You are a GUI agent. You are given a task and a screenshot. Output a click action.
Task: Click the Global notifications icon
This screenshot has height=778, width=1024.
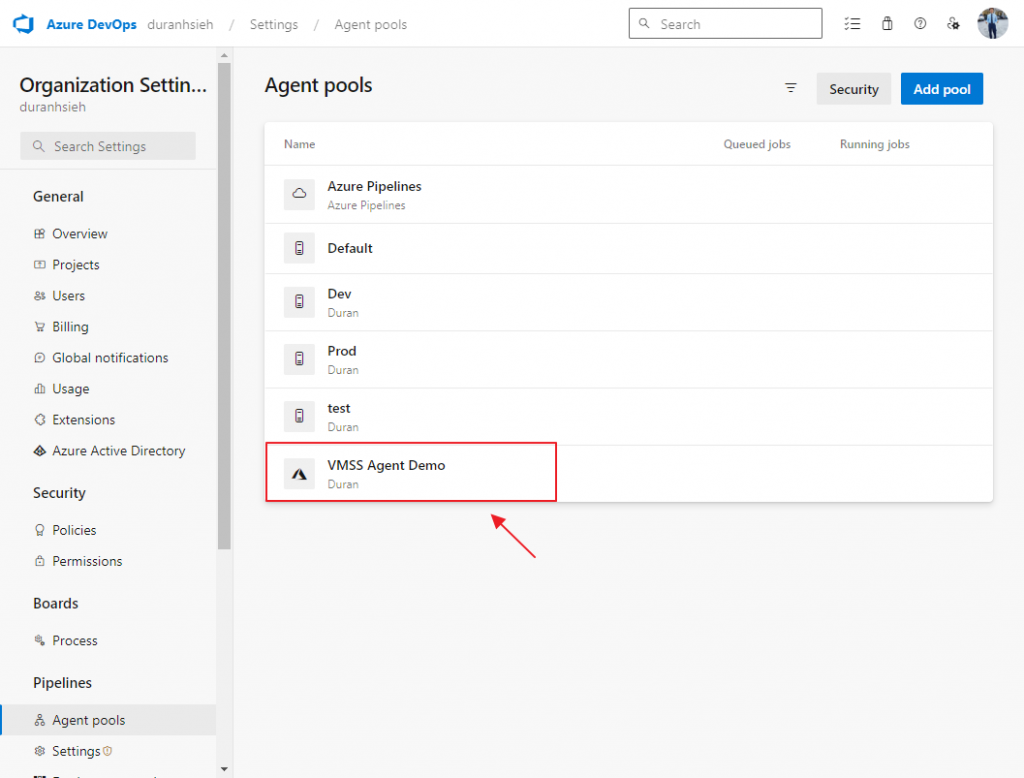40,358
